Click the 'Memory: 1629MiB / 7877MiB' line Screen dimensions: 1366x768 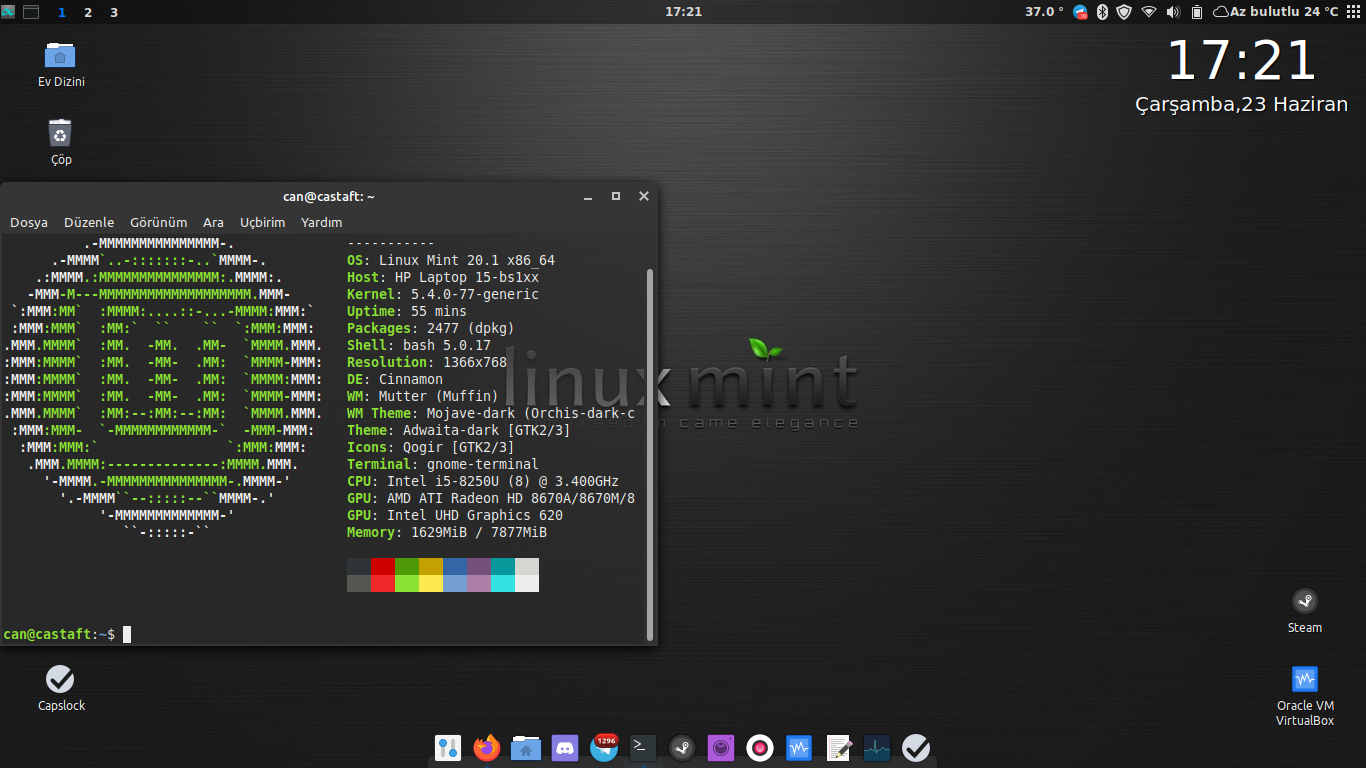click(x=447, y=532)
